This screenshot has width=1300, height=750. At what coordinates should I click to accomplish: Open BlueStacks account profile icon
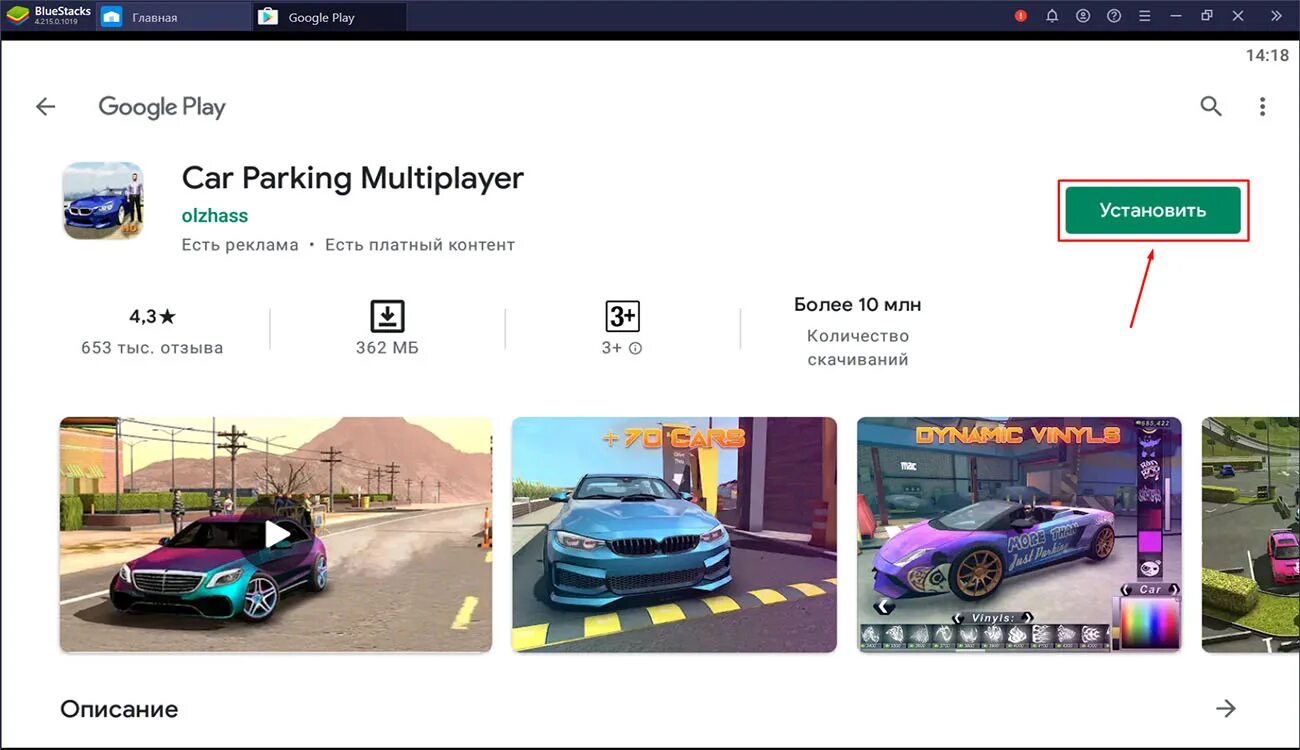(1083, 16)
